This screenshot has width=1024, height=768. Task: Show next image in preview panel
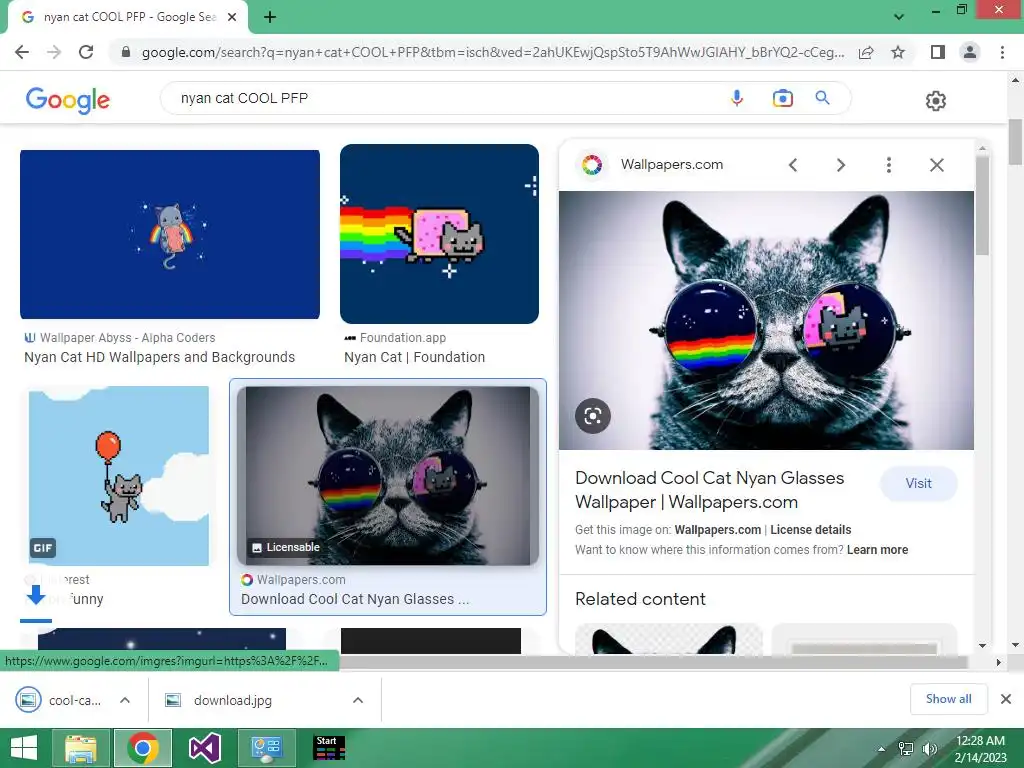841,165
